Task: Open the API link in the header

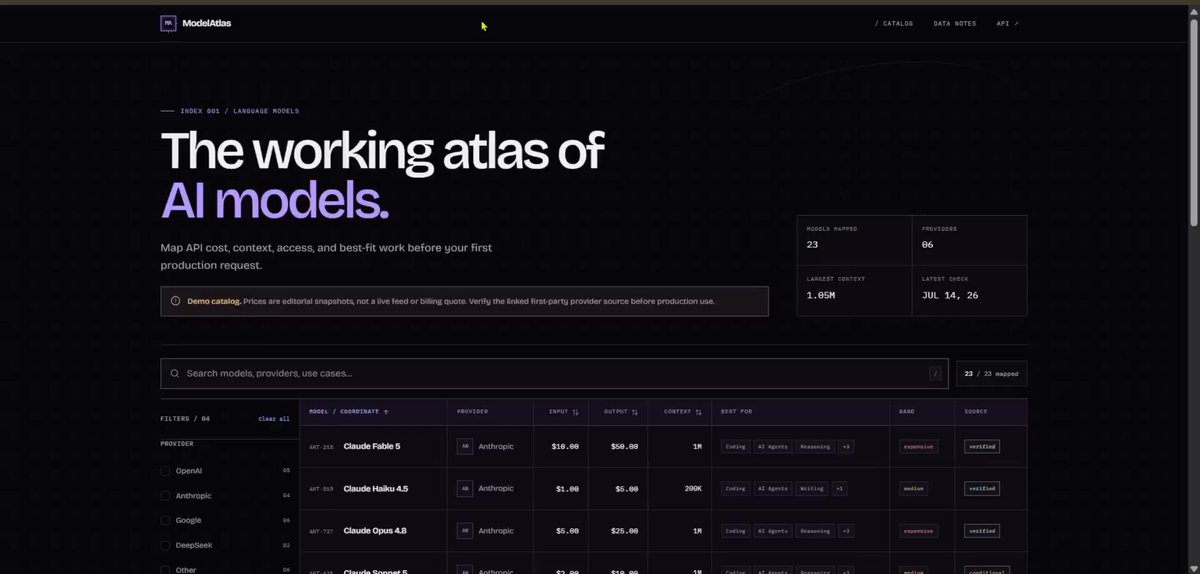Action: [x=1008, y=23]
